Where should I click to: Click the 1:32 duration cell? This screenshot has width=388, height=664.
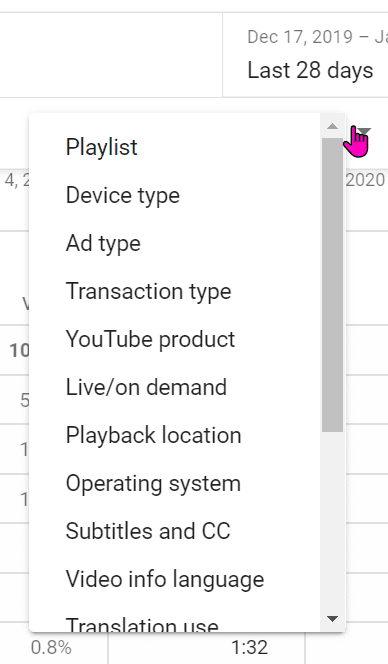point(249,647)
